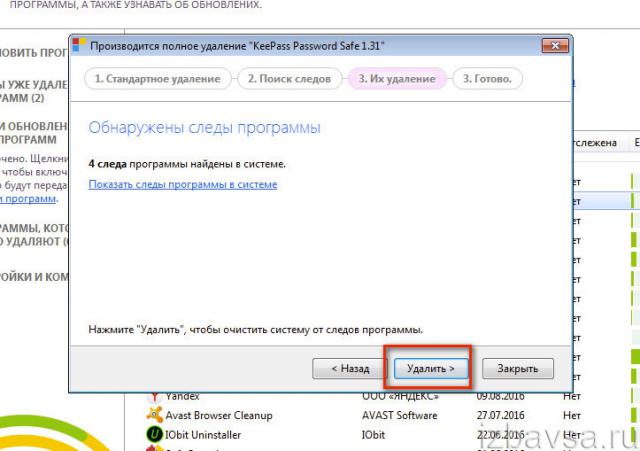Select the IObit Uninstaller row name
Screen dimensions: 640x451
coord(203,435)
